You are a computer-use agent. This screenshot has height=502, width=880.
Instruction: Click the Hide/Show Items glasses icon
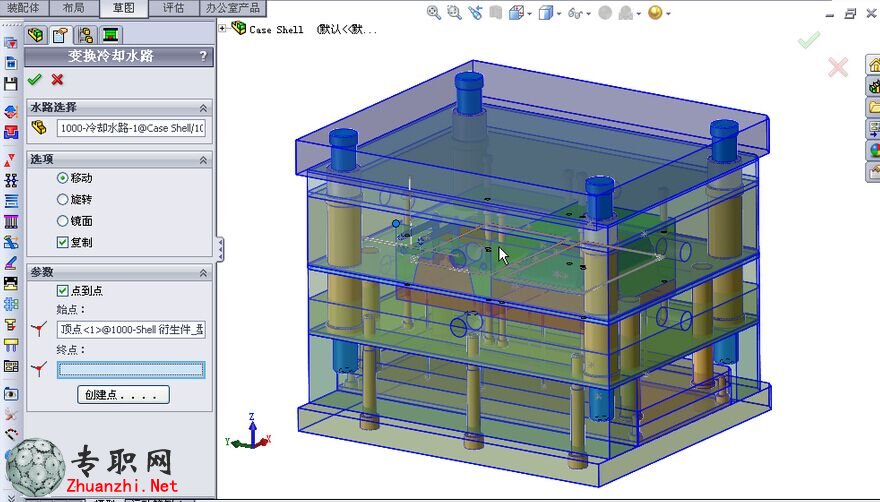(575, 12)
